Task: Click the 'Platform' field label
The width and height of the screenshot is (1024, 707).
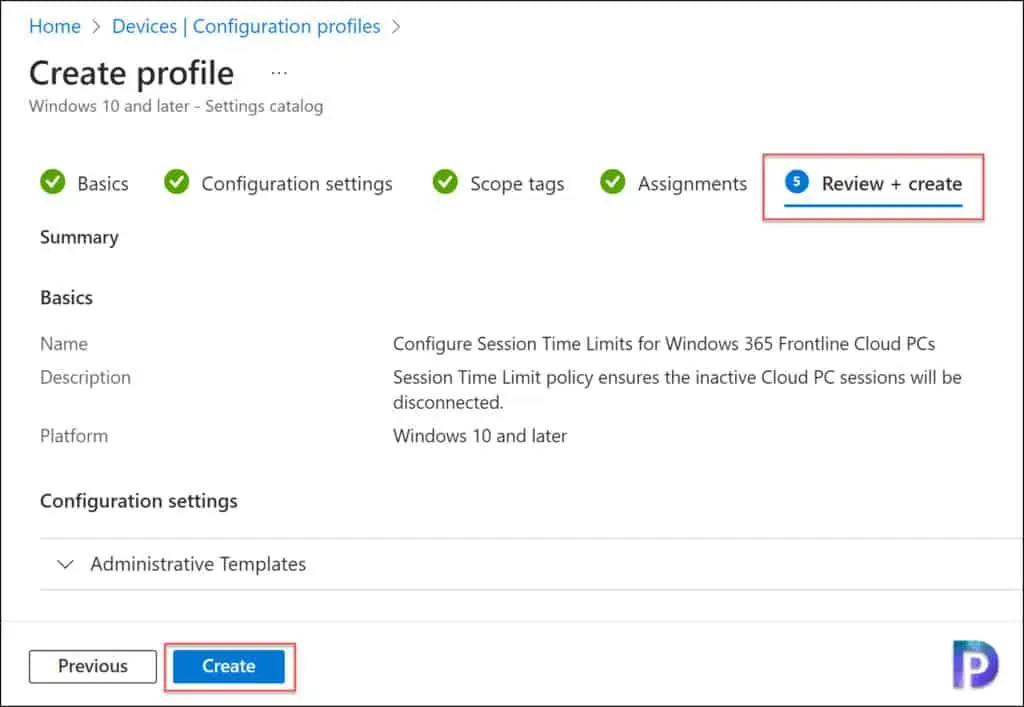Action: coord(74,436)
